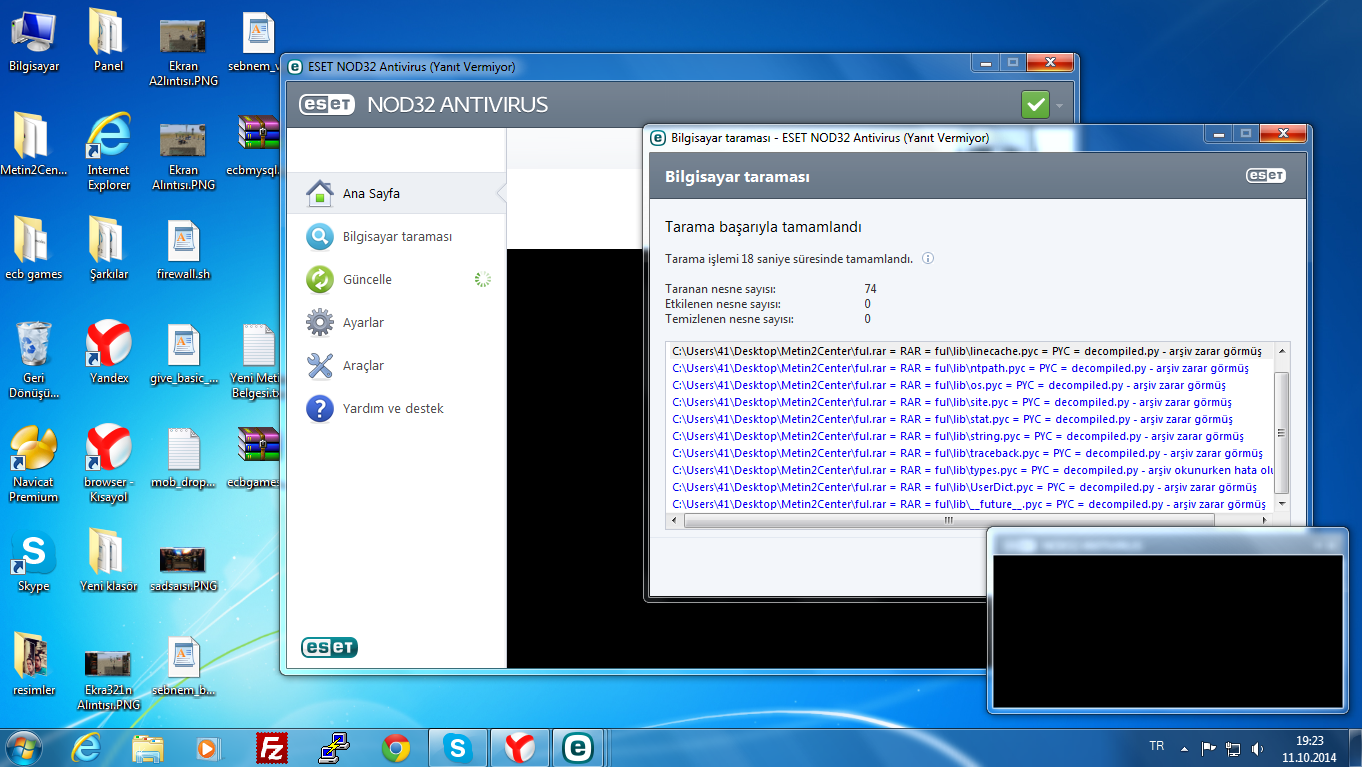This screenshot has width=1362, height=767.
Task: Switch to ESET from the taskbar
Action: (580, 747)
